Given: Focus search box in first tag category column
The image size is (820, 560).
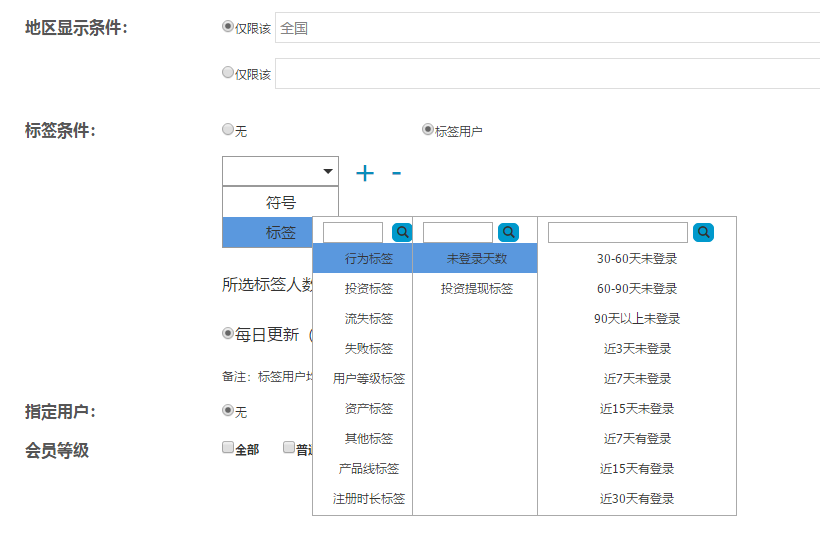Looking at the screenshot, I should click(353, 232).
